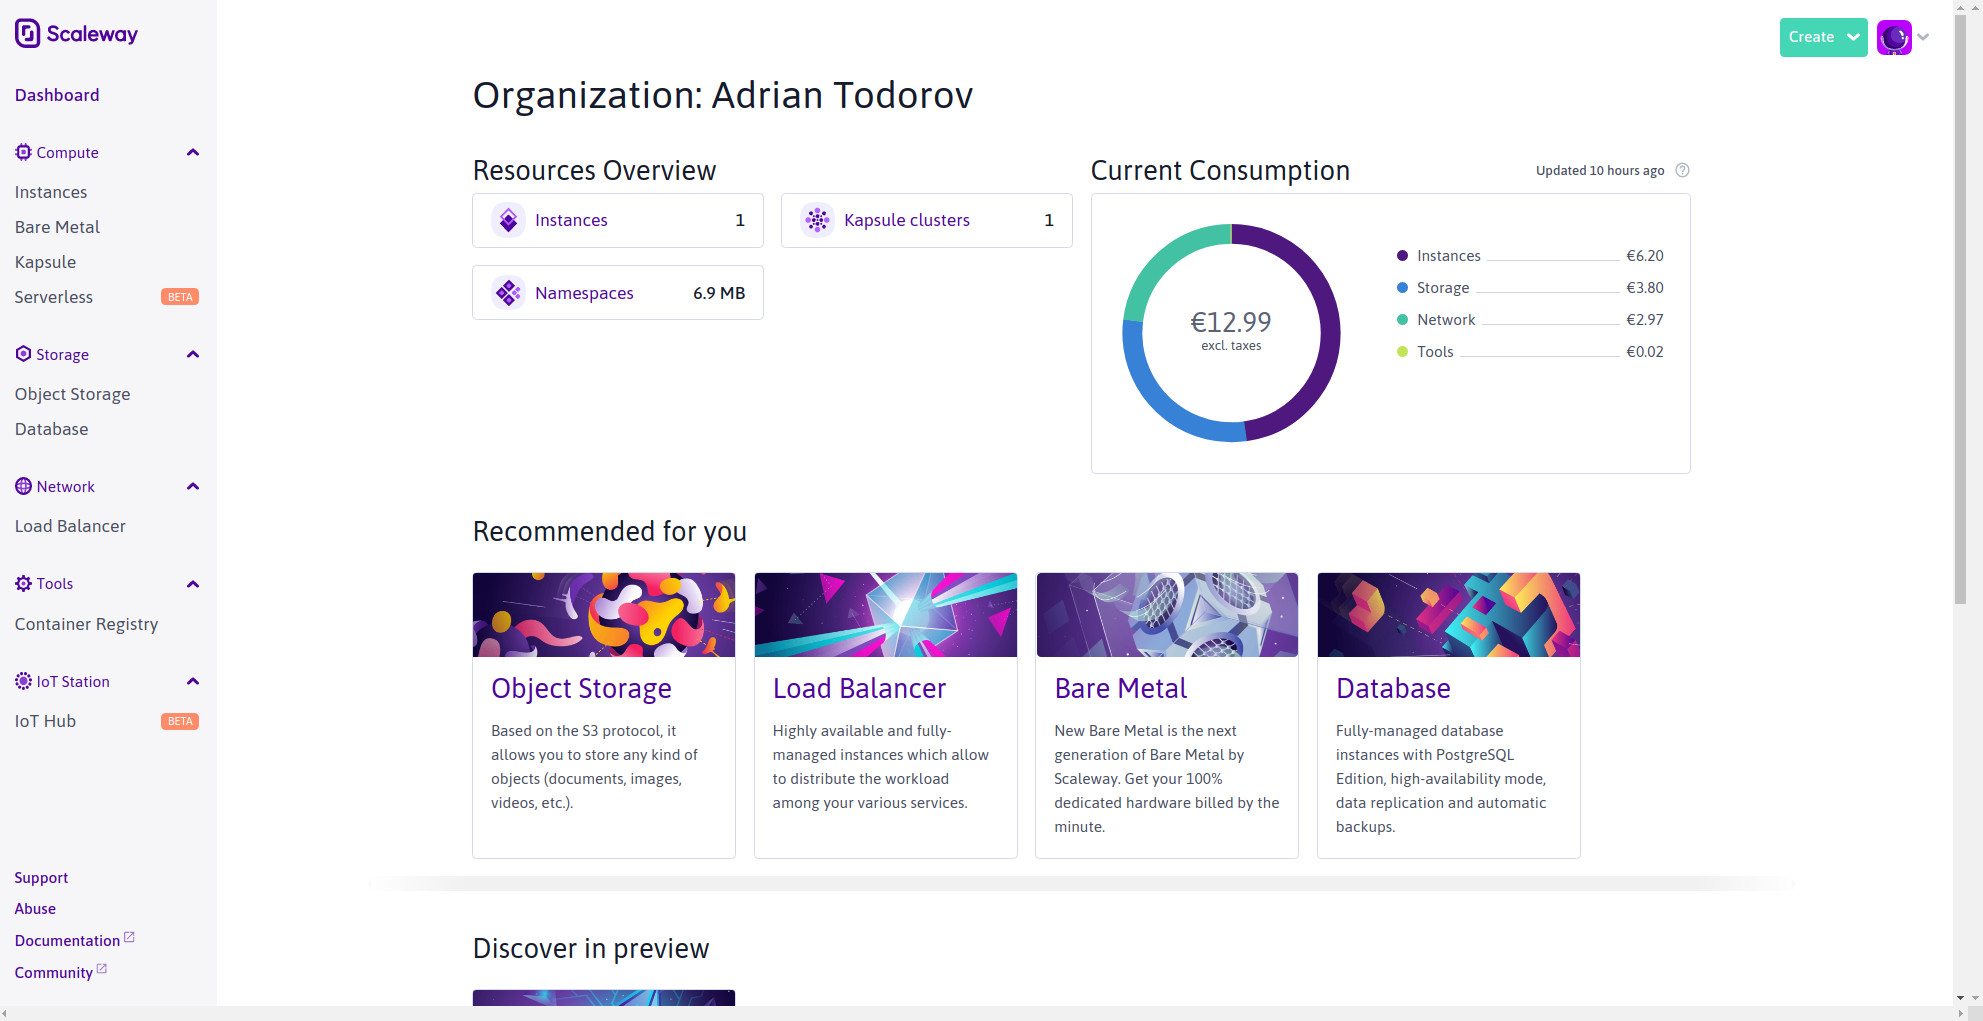The image size is (1983, 1021).
Task: Click the Updated 10 hours ago text
Action: click(1600, 171)
